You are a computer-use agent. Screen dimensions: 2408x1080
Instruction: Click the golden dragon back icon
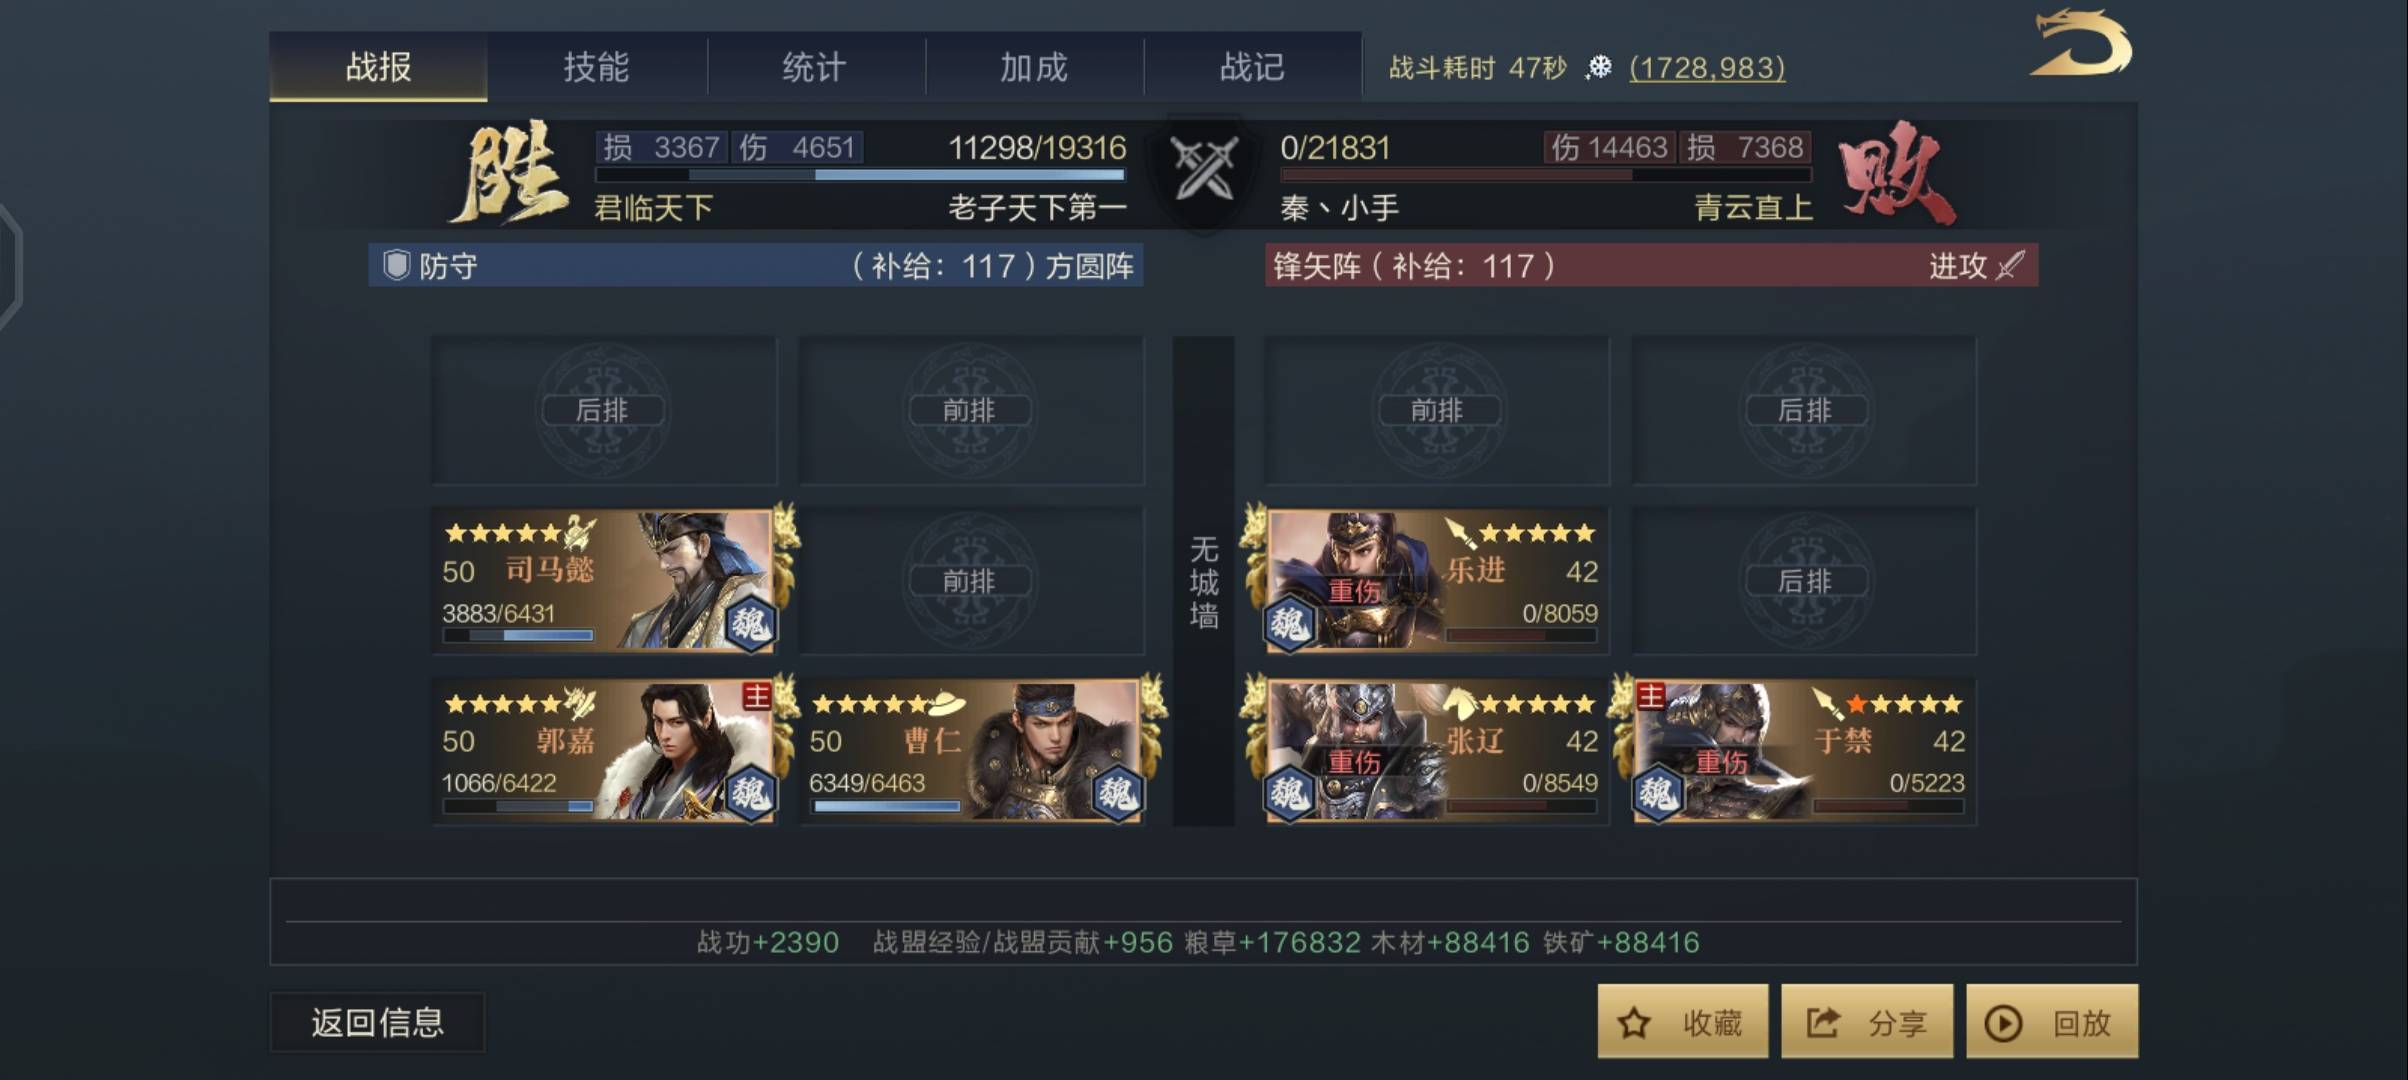2082,42
